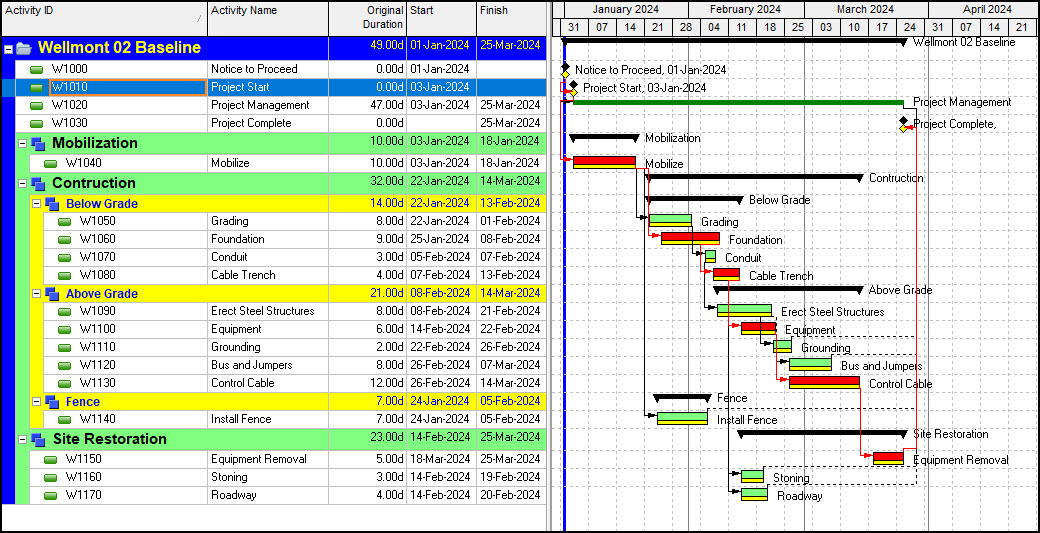Select the Erect Steel Structures Gantt bar
The height and width of the screenshot is (533, 1040).
point(744,310)
